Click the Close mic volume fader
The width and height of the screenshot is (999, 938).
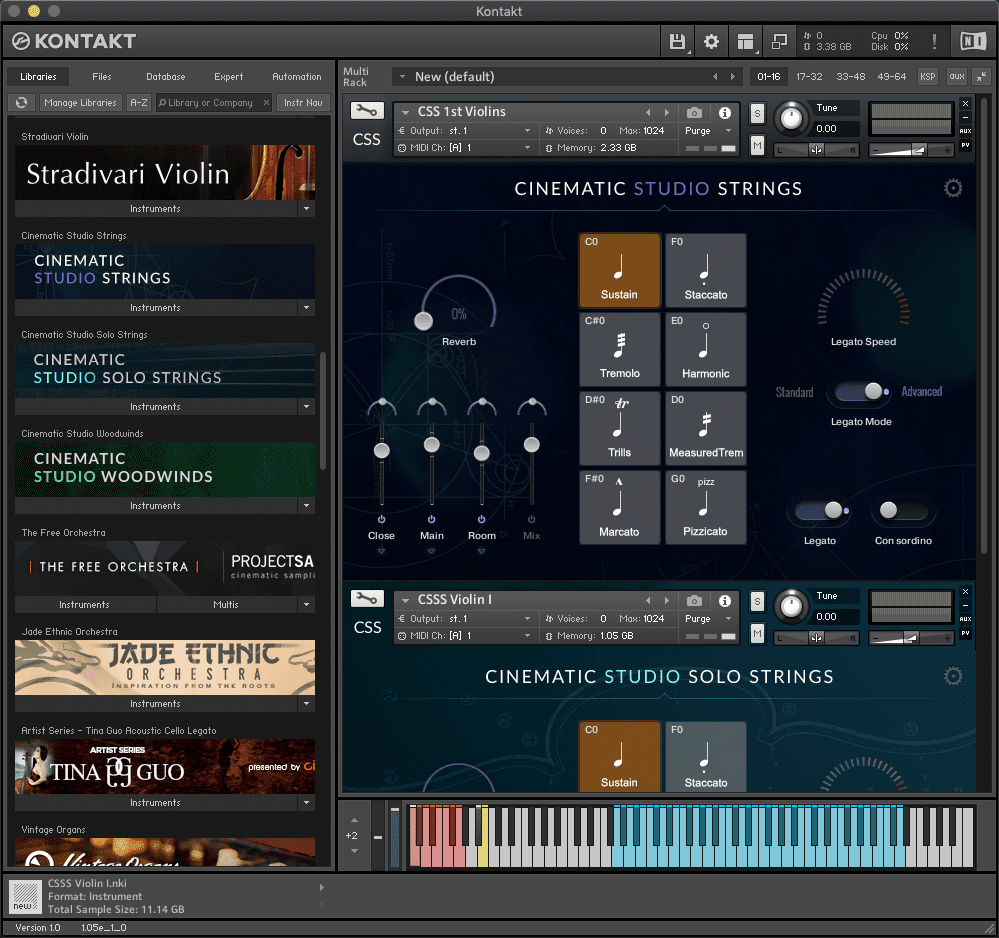pos(381,451)
